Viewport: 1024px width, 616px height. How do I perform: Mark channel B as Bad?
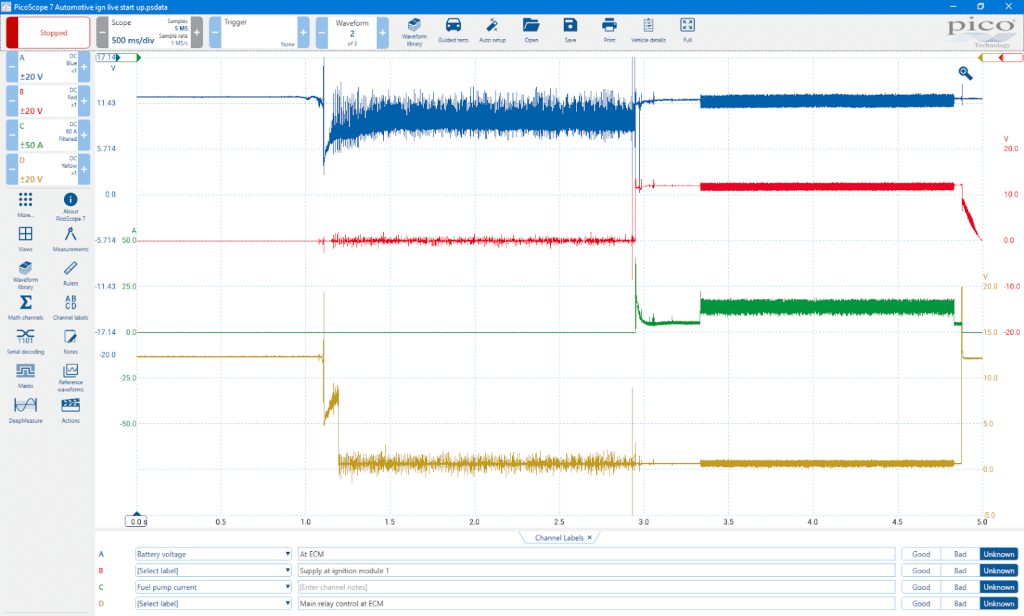[959, 570]
